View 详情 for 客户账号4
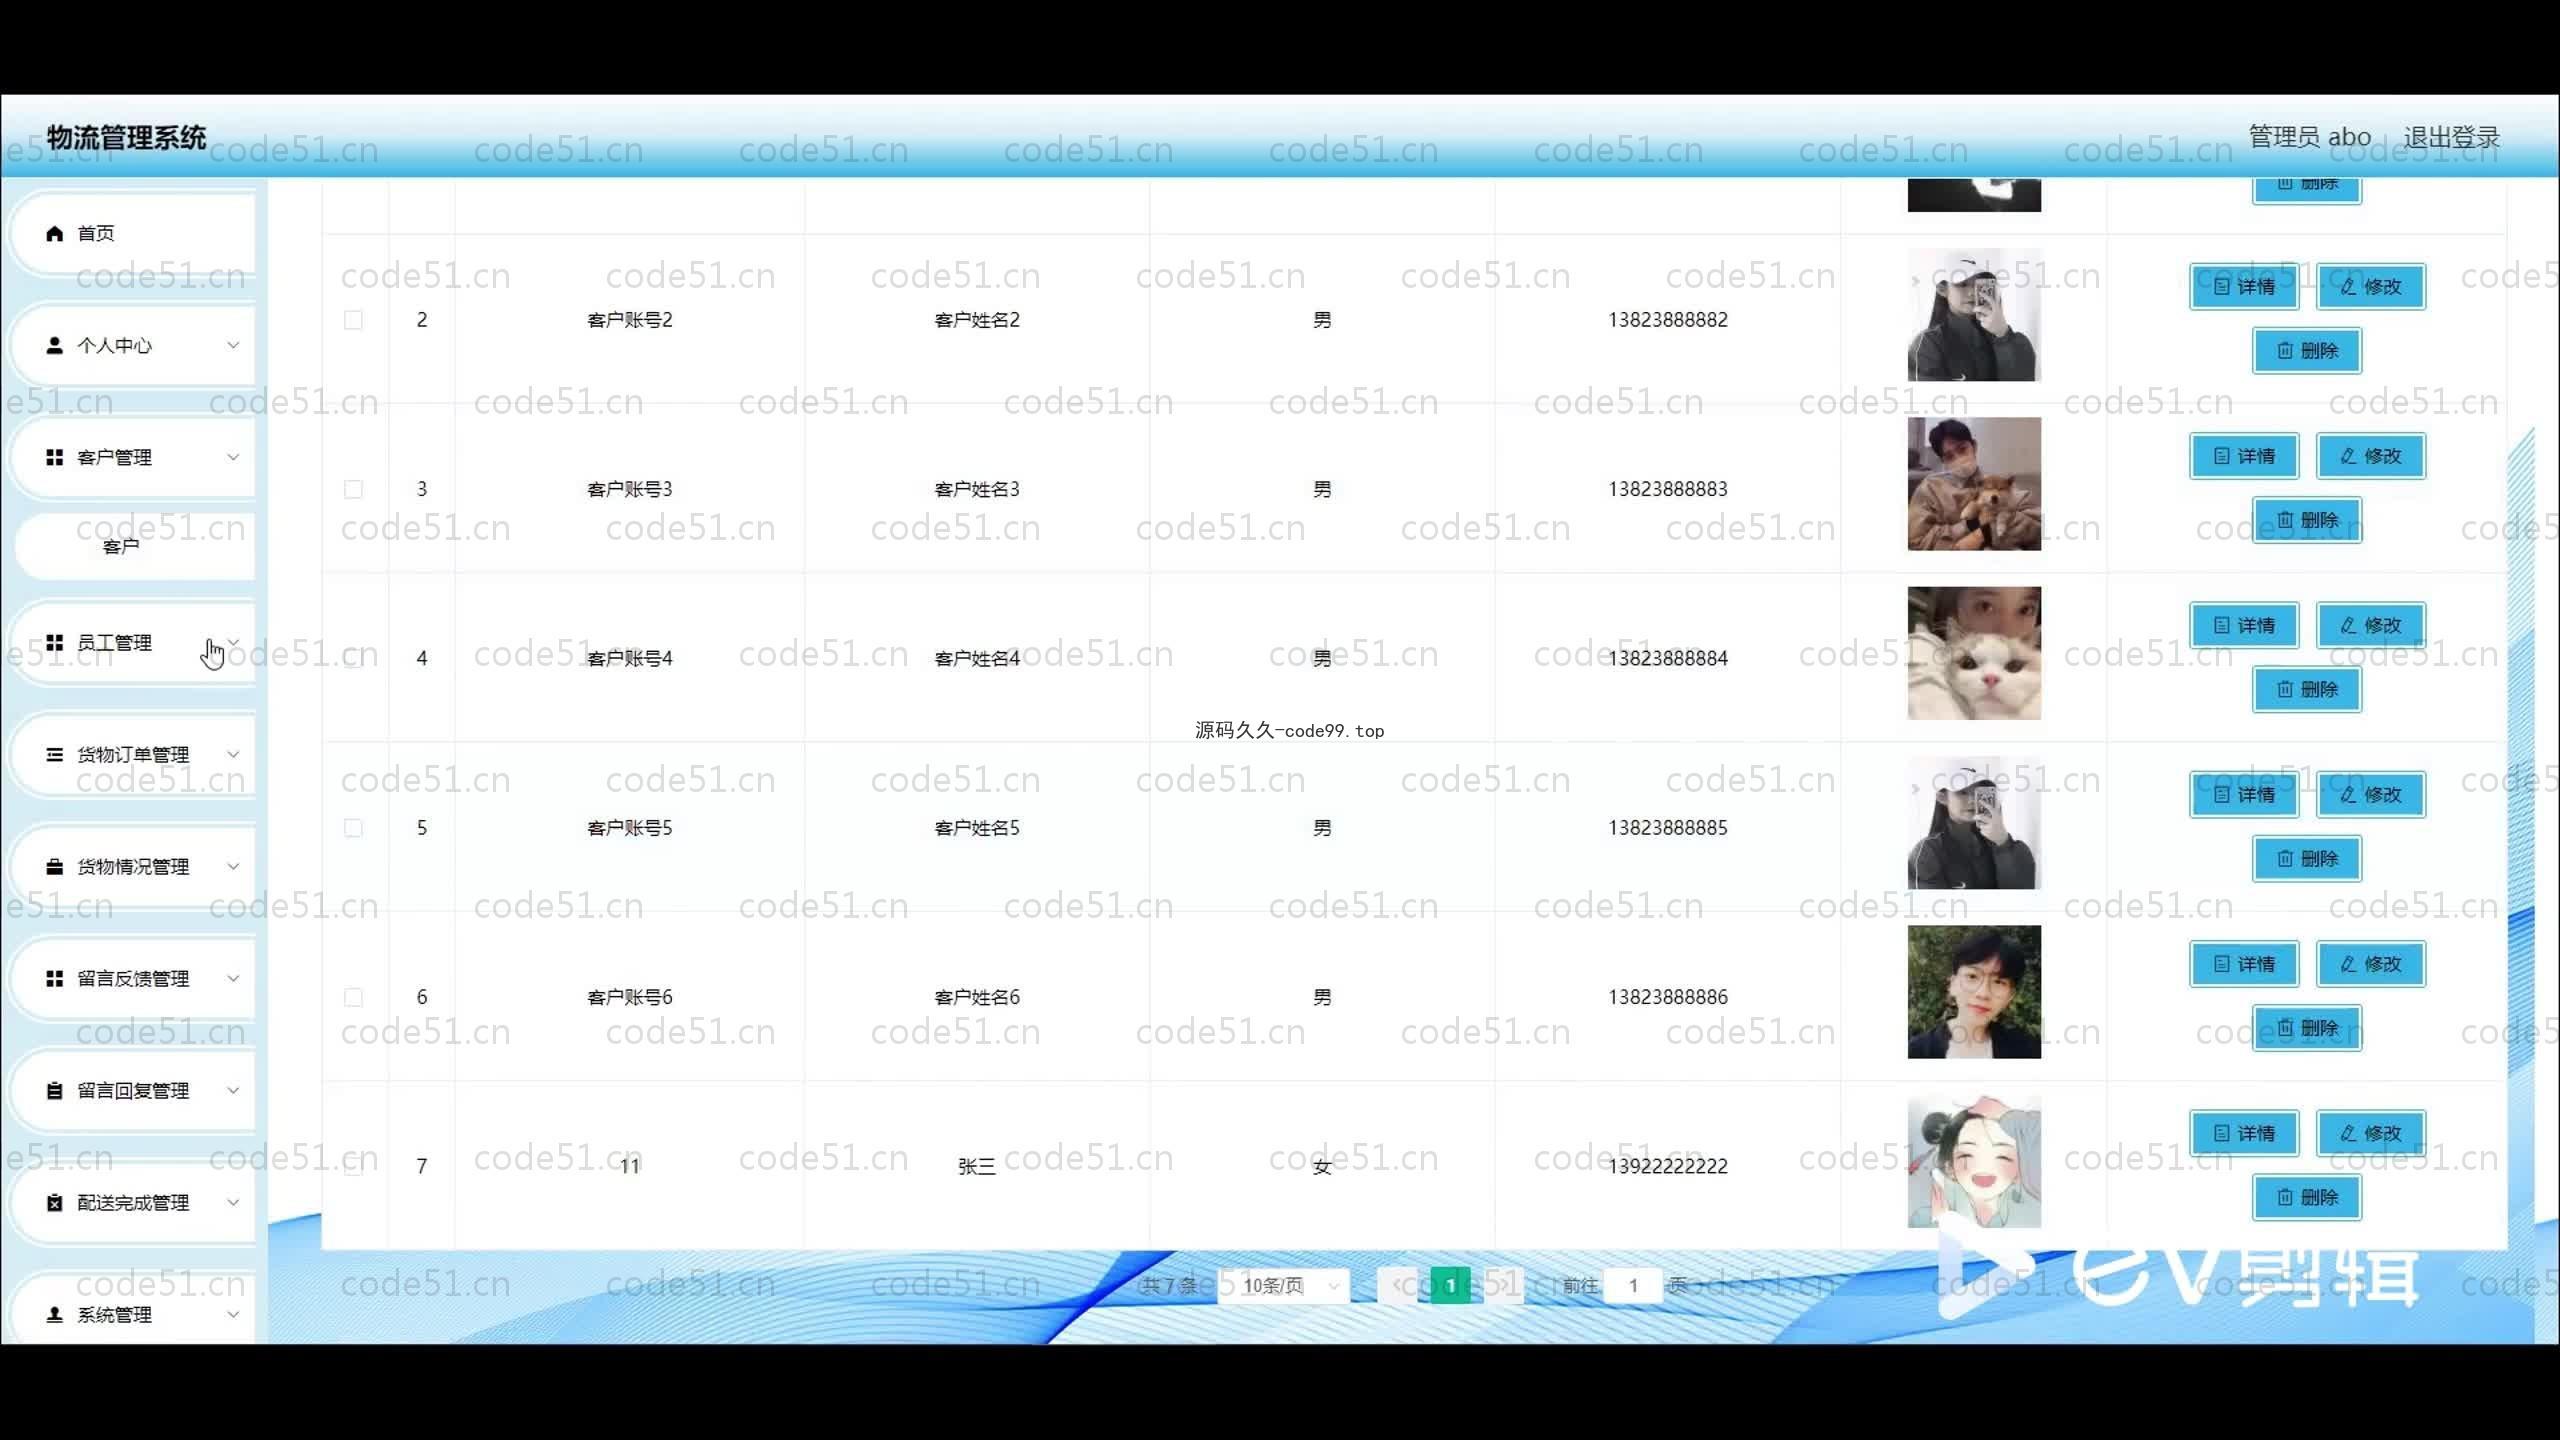This screenshot has height=1440, width=2560. point(2244,626)
